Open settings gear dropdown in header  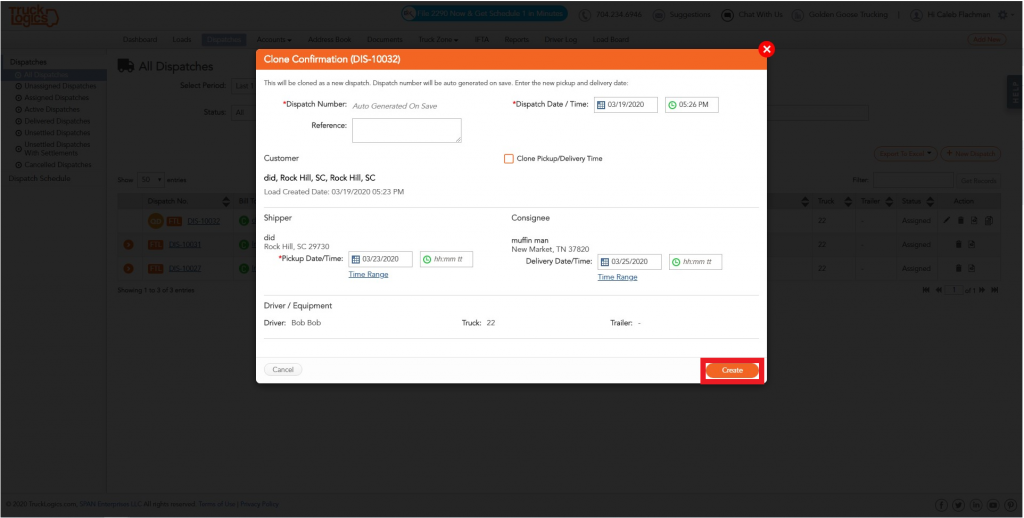coord(1006,14)
